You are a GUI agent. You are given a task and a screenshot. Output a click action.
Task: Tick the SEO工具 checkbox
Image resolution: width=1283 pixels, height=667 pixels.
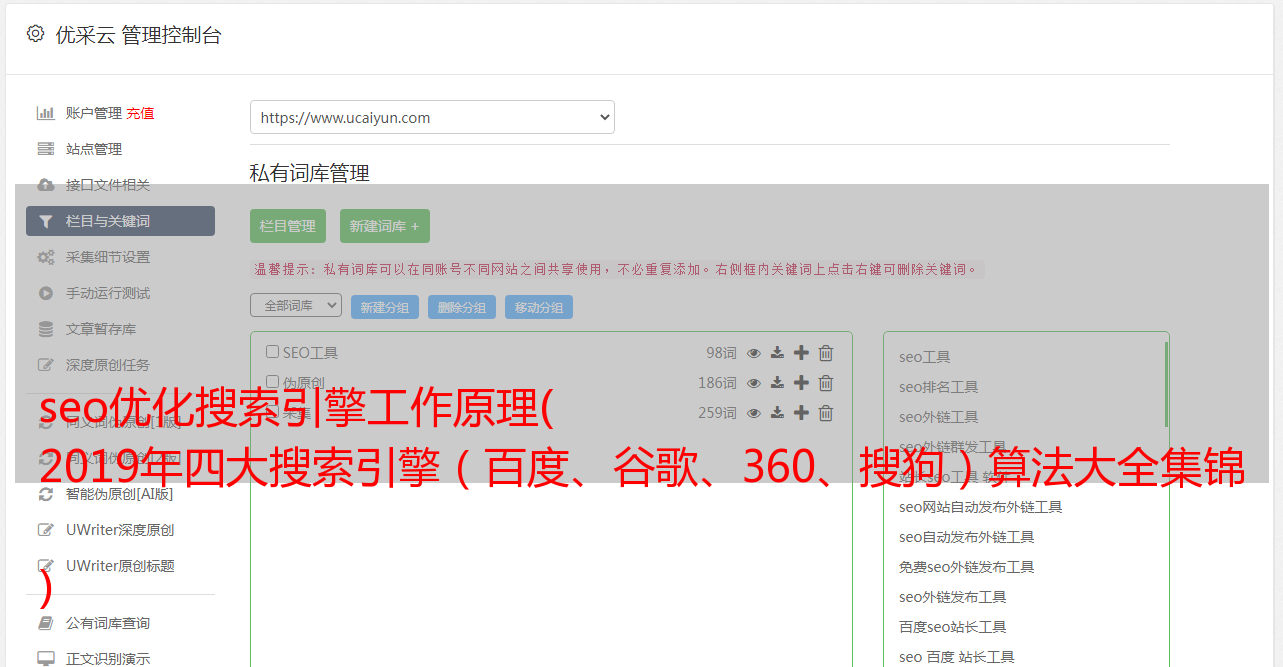point(272,352)
